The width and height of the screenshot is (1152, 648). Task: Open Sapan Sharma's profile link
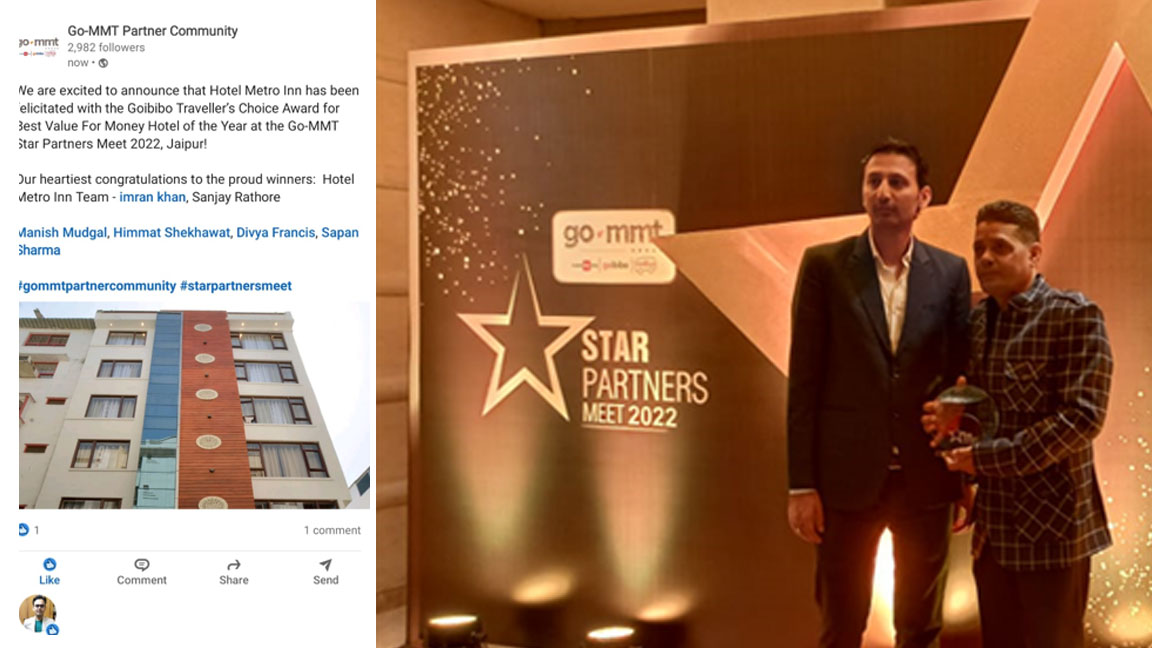[x=188, y=241]
